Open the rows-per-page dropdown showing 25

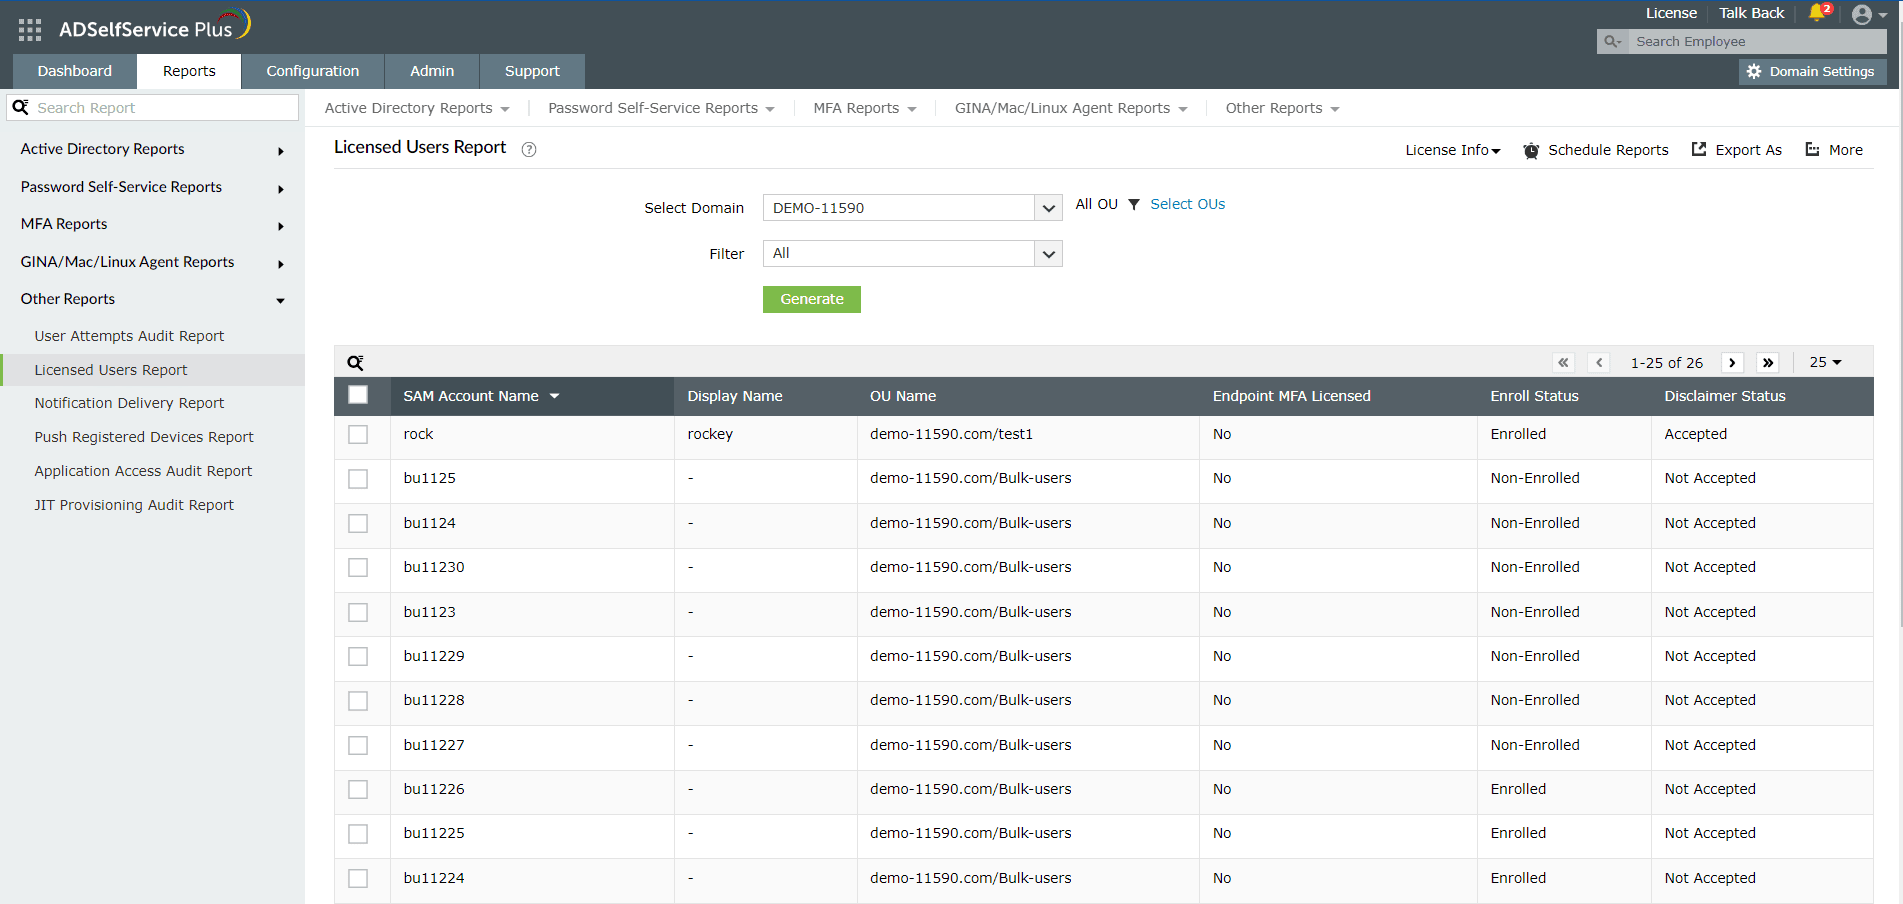click(1825, 362)
